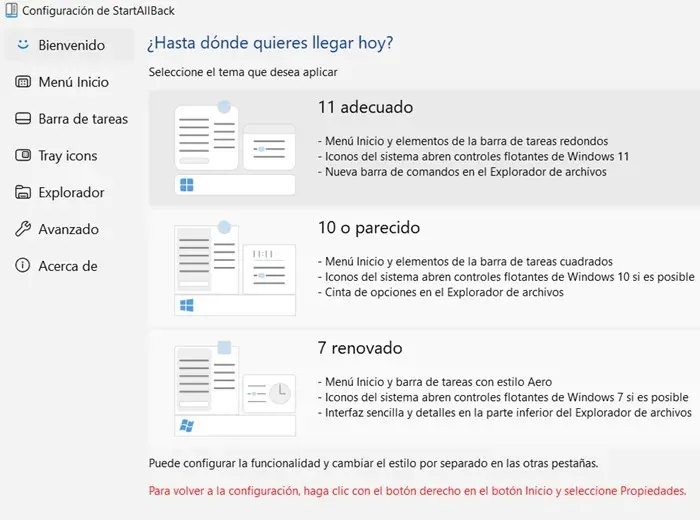
Task: Apply the 11 adecuado theme
Action: click(424, 148)
